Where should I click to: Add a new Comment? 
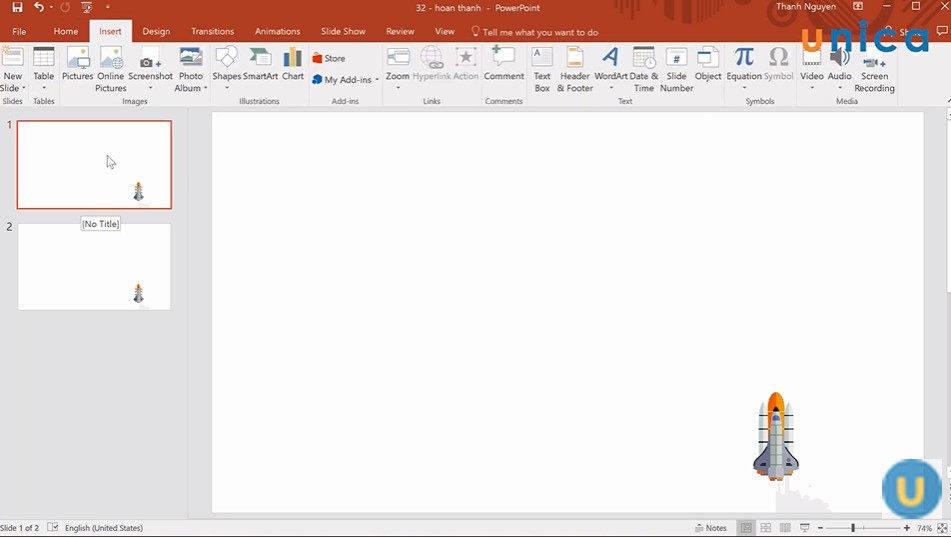pos(504,65)
